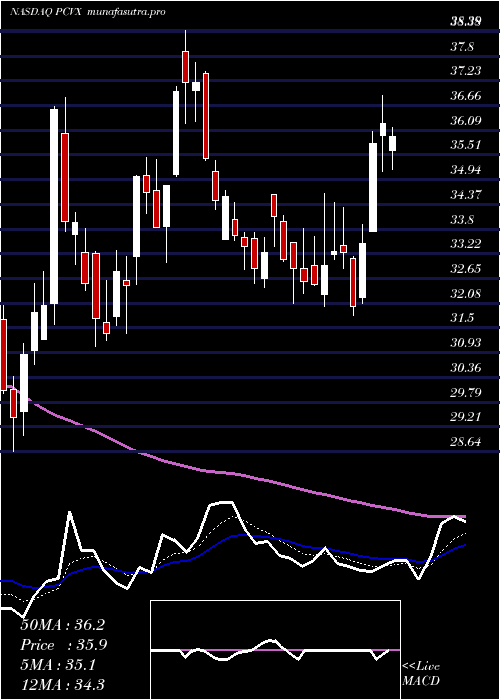Click the 37.8 price axis label
The width and height of the screenshot is (500, 700).
462,46
